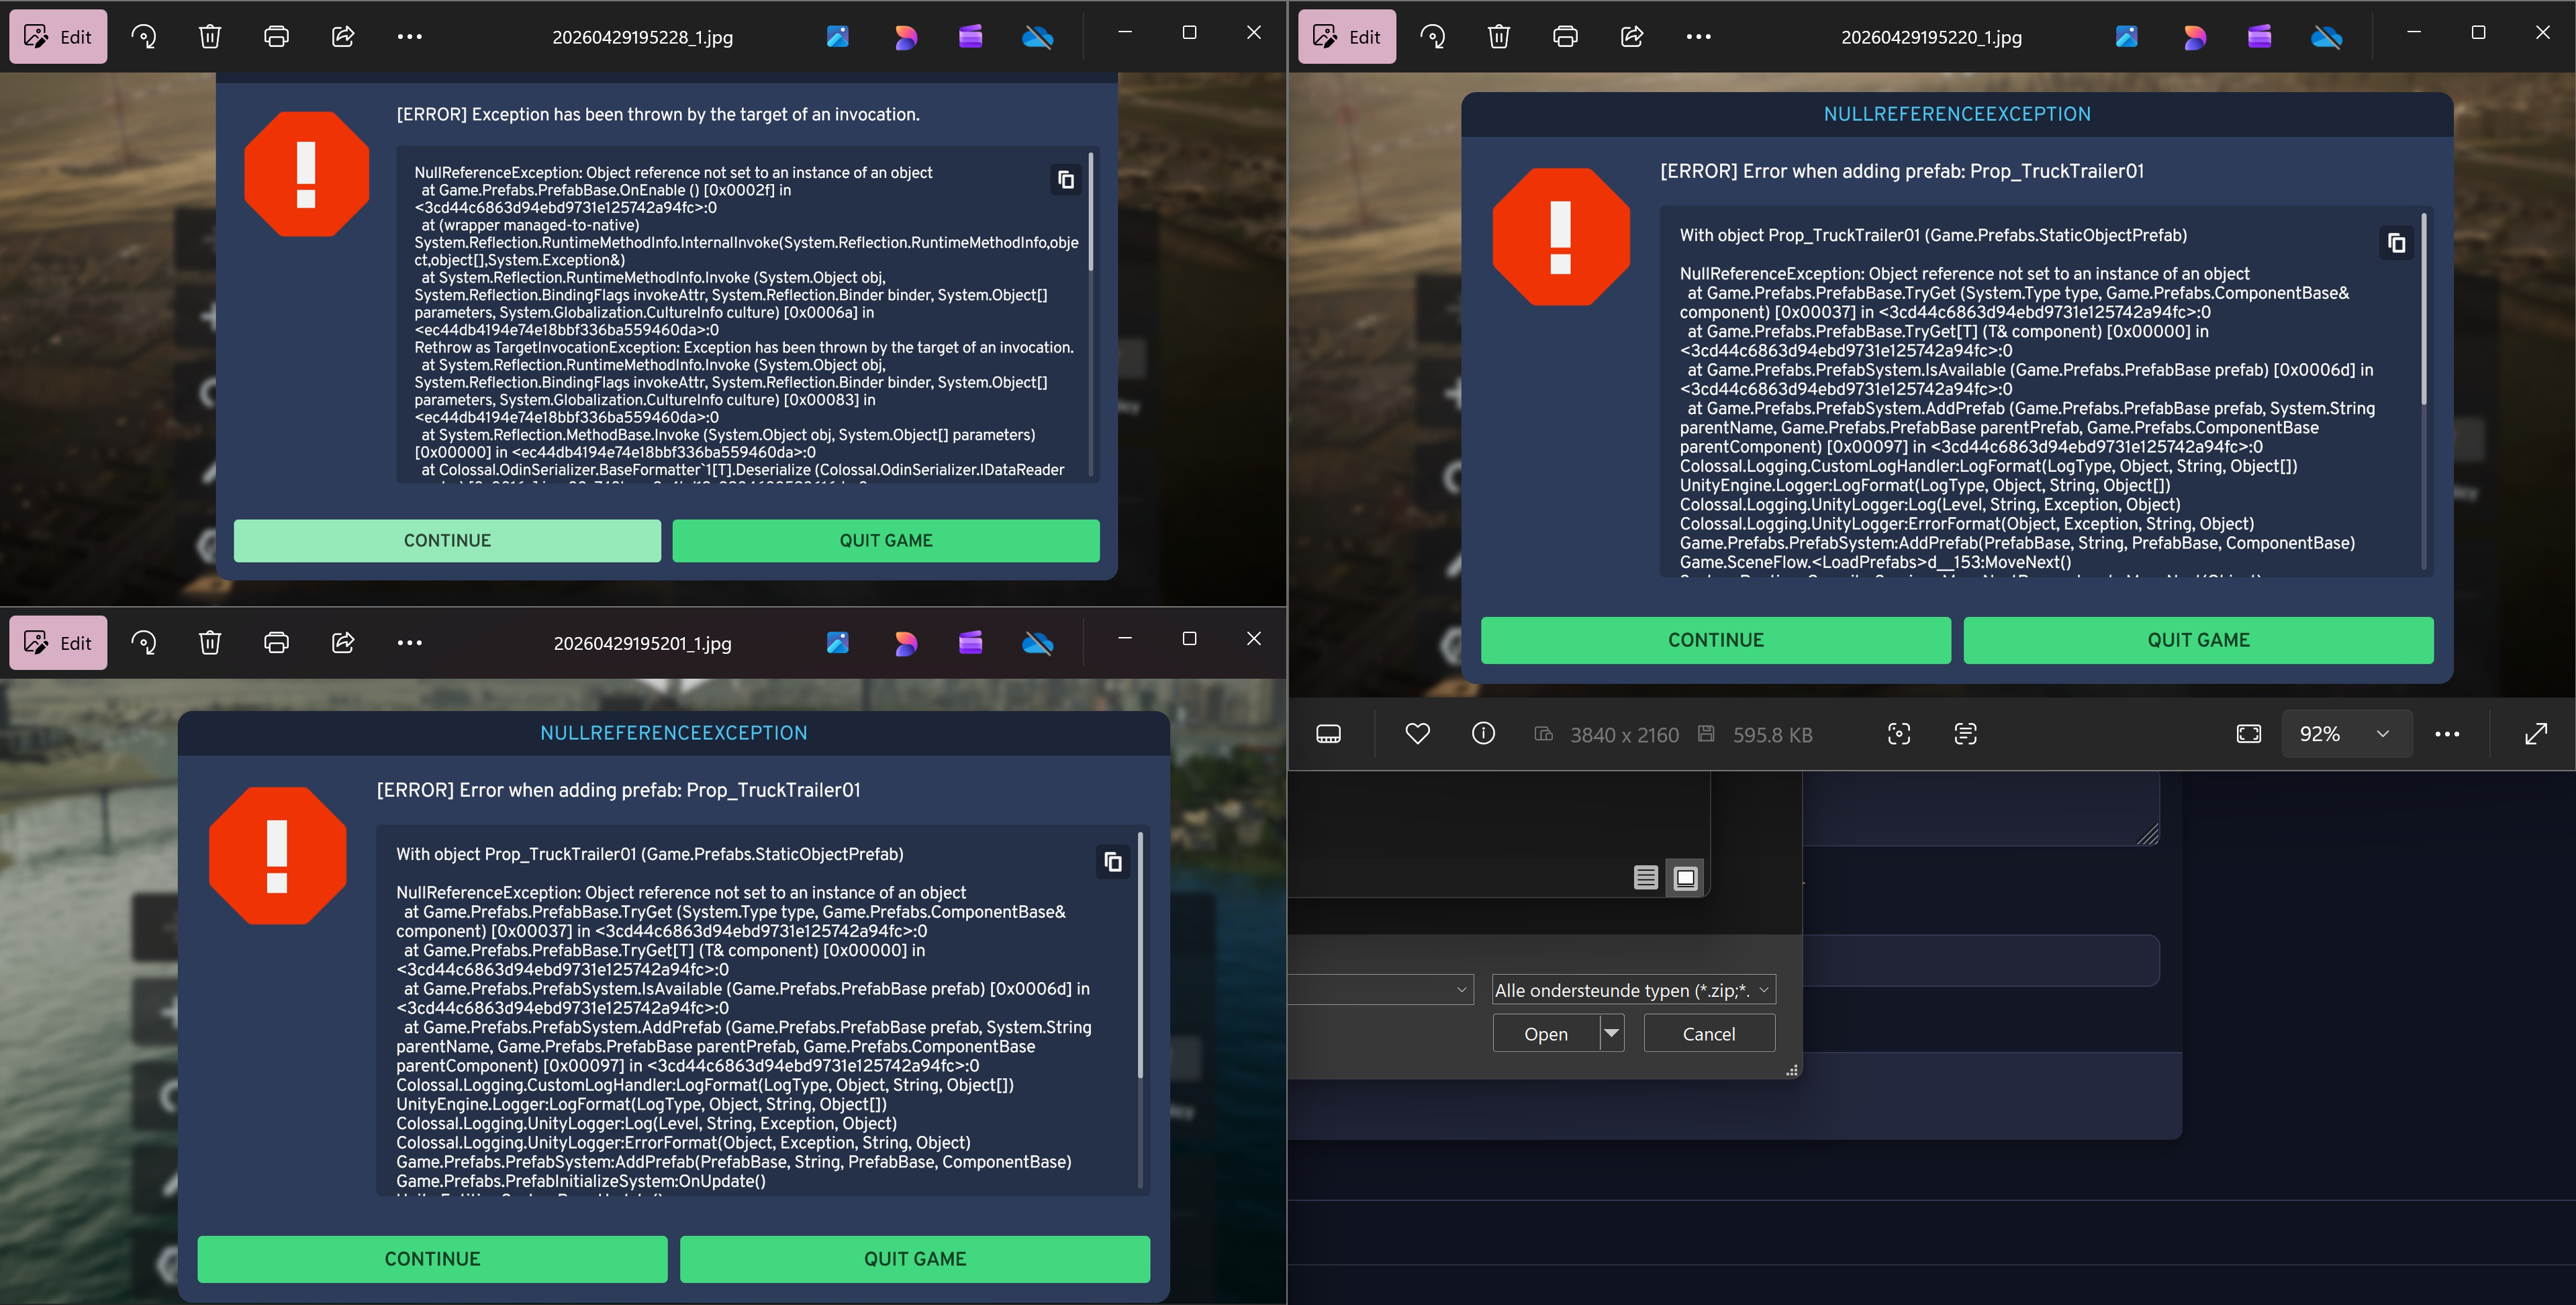Click Edit in the 20260429195228_1.jpg window
2576x1305 pixels.
coord(58,37)
